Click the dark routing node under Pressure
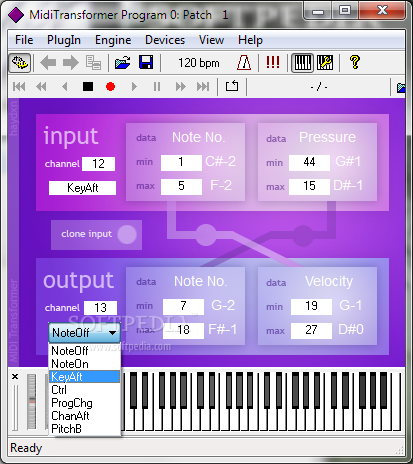This screenshot has height=464, width=413. click(x=302, y=235)
